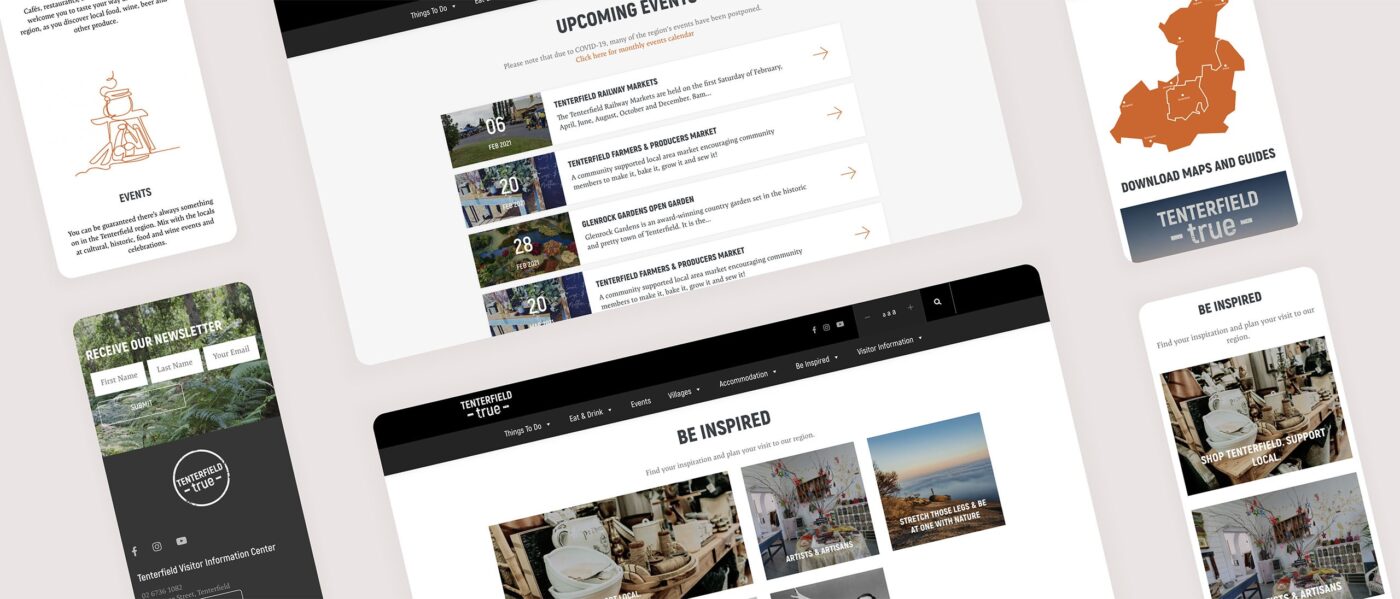Image resolution: width=1400 pixels, height=599 pixels.
Task: Open YouTube icon in the desktop header
Action: coord(840,325)
